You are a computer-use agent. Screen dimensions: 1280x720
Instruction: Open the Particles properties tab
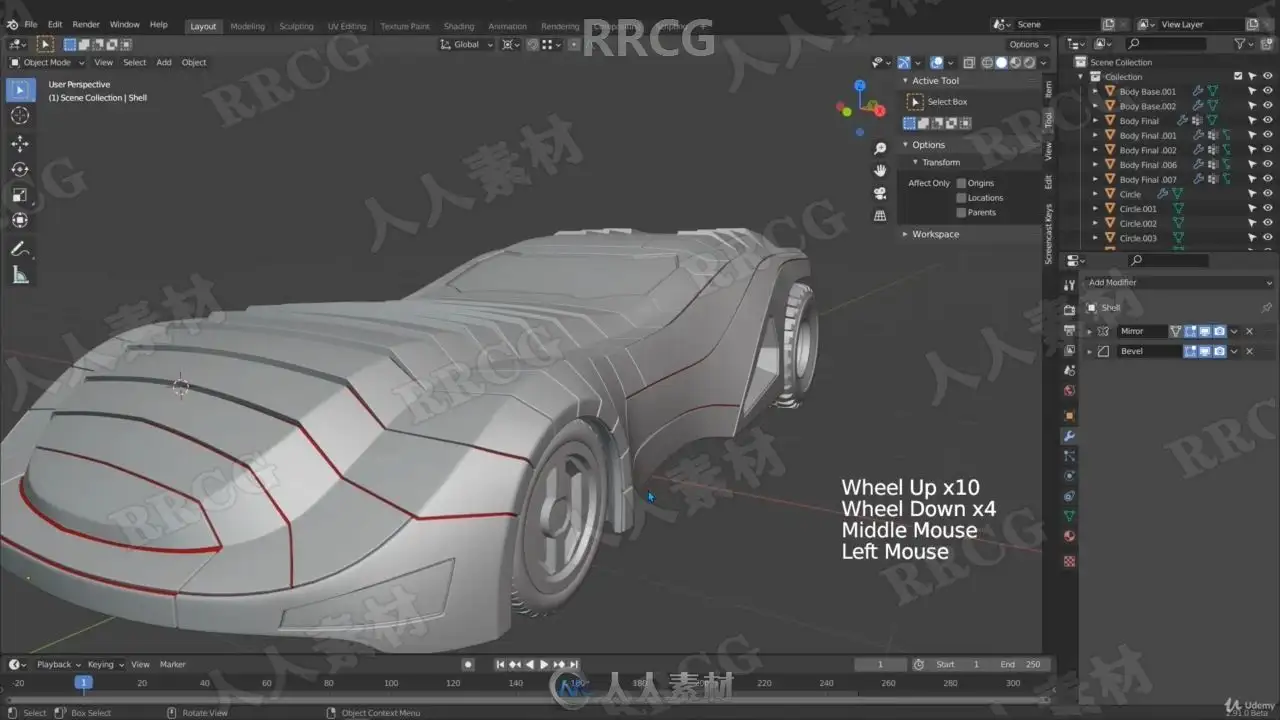(x=1069, y=456)
